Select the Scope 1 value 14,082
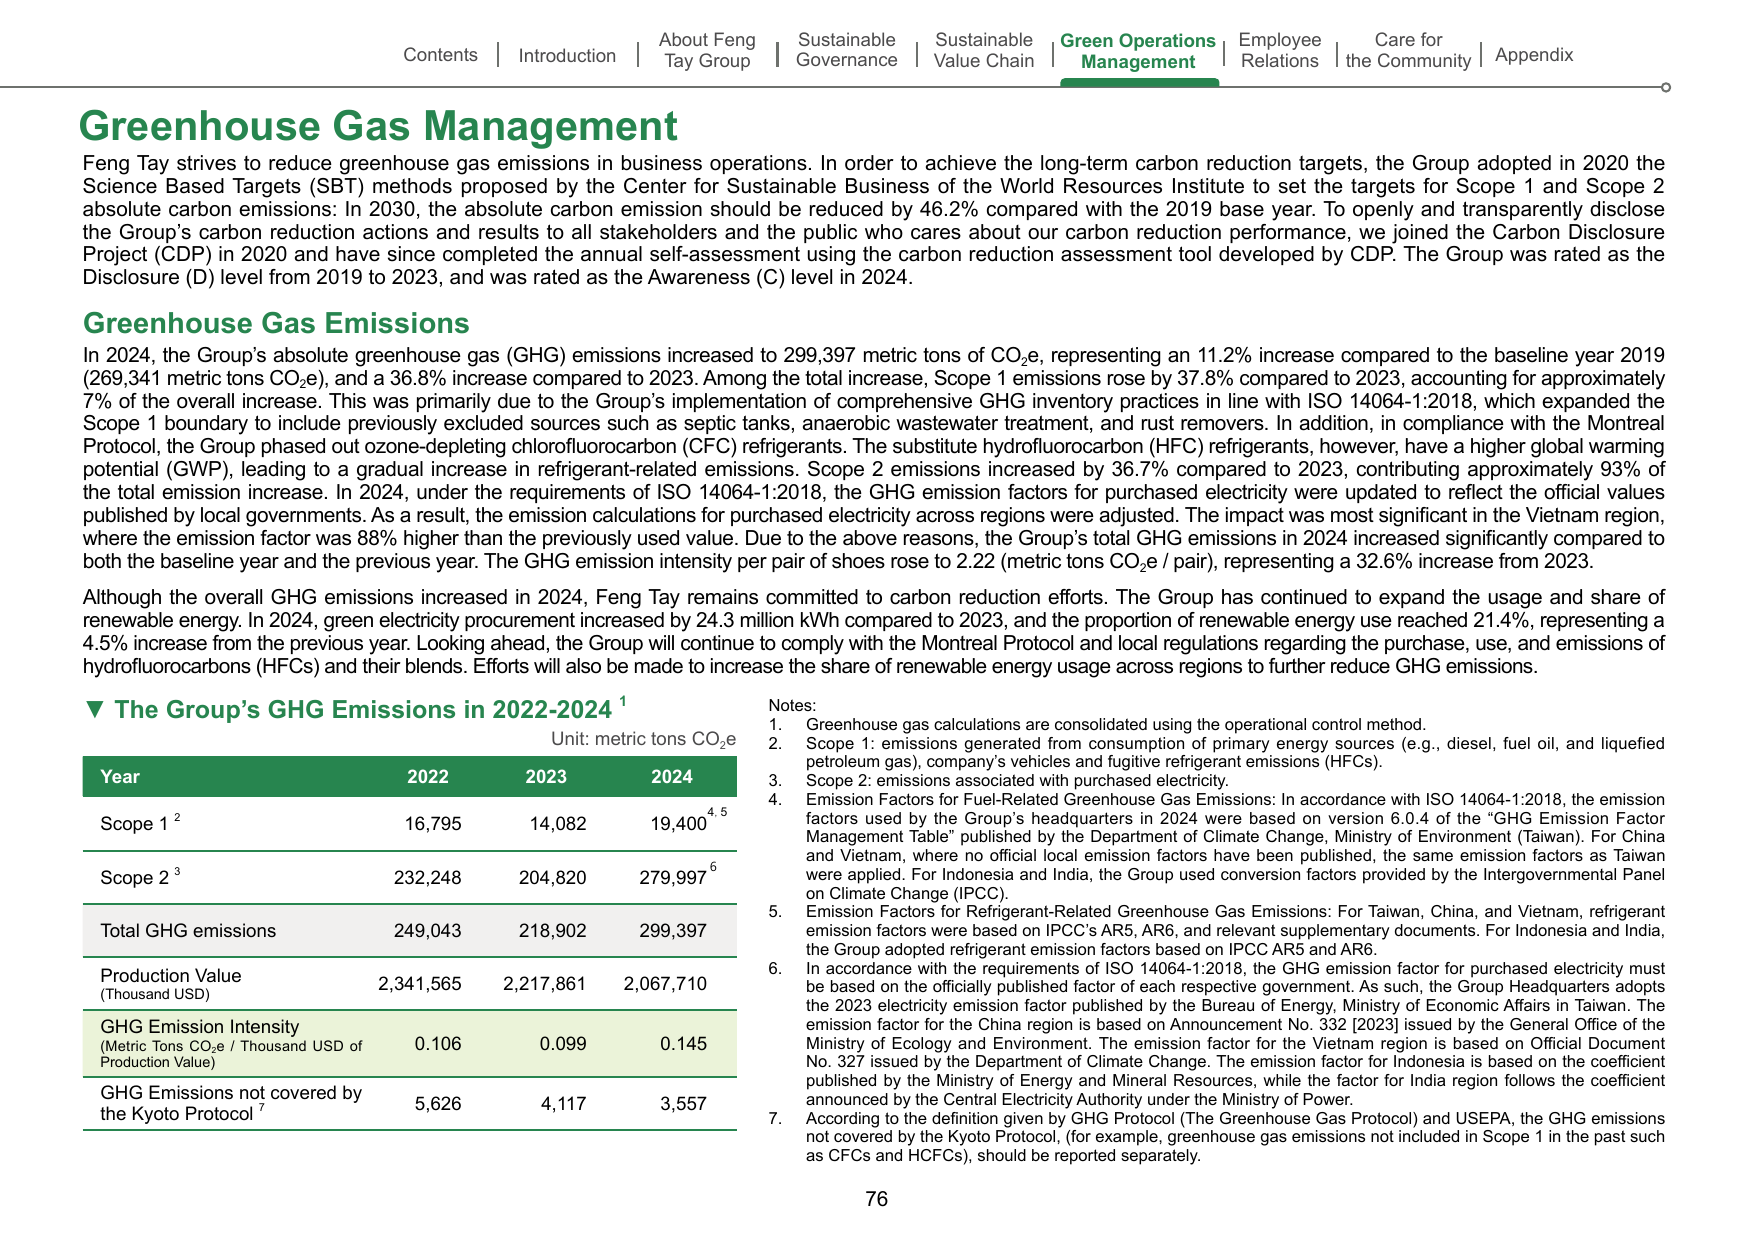Image resolution: width=1754 pixels, height=1241 pixels. click(558, 824)
